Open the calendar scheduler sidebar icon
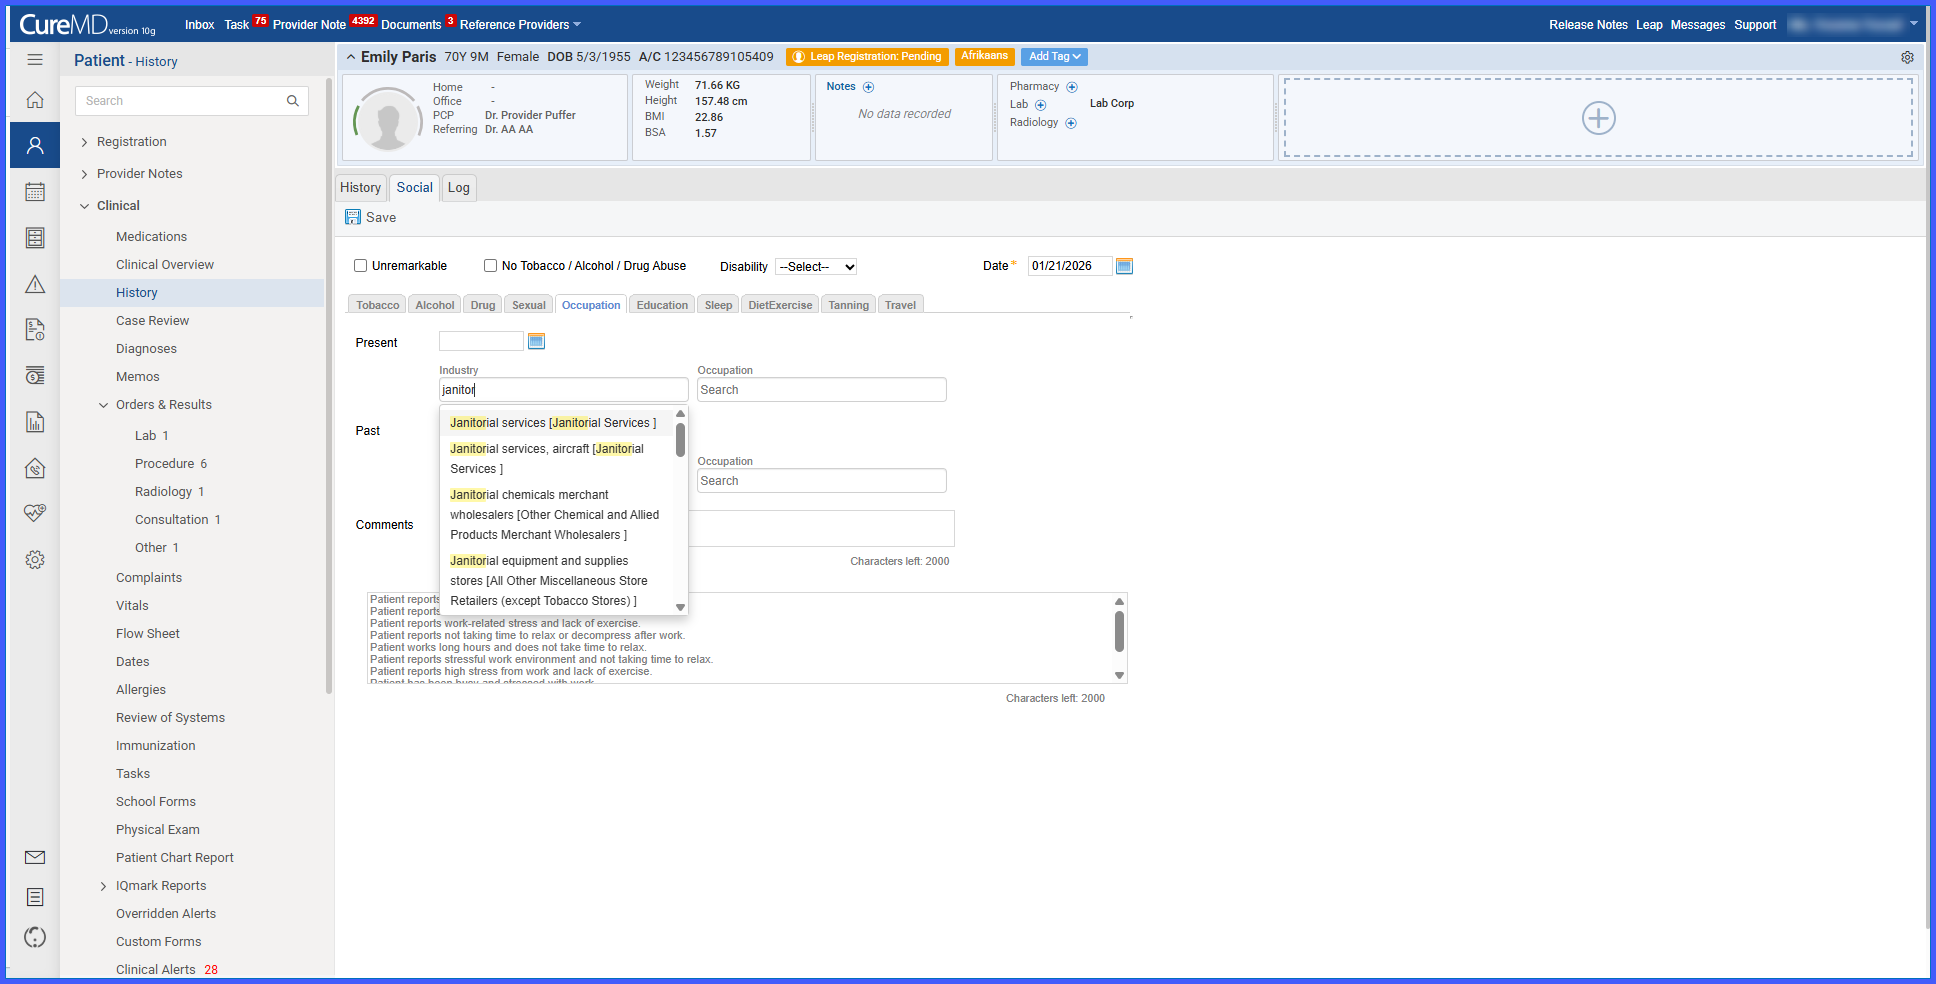This screenshot has width=1936, height=984. click(35, 192)
